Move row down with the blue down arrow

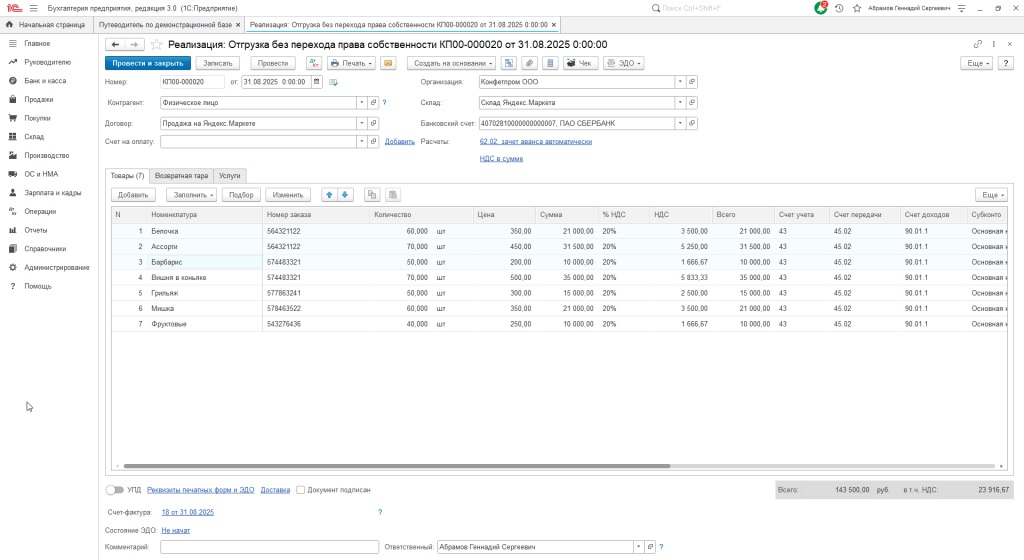coord(345,195)
